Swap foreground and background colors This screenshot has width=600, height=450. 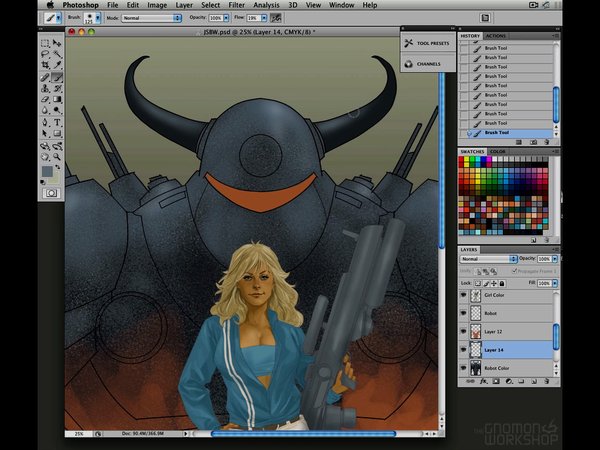pos(58,167)
